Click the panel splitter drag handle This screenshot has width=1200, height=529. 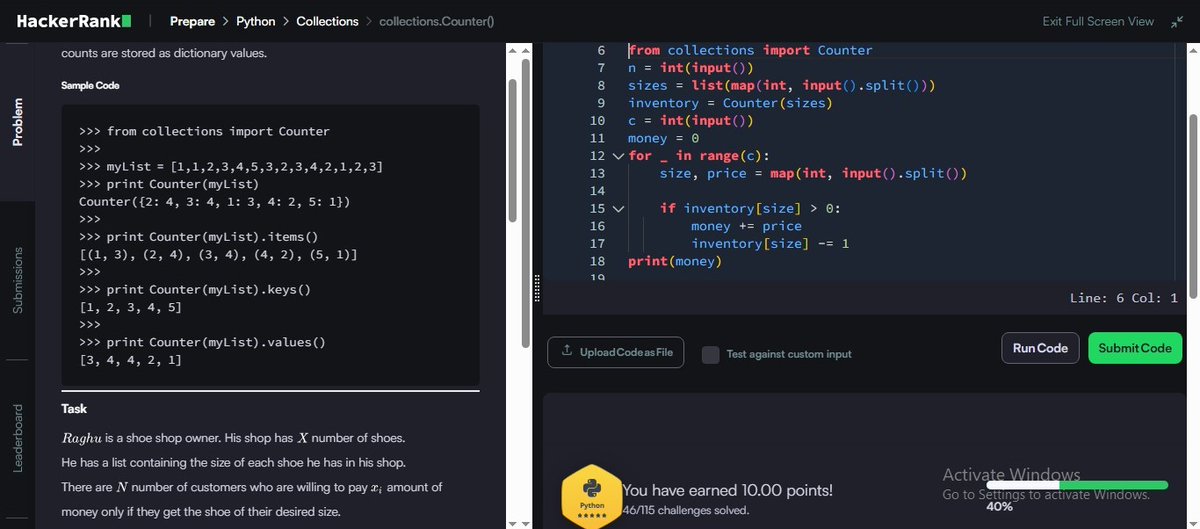click(538, 287)
